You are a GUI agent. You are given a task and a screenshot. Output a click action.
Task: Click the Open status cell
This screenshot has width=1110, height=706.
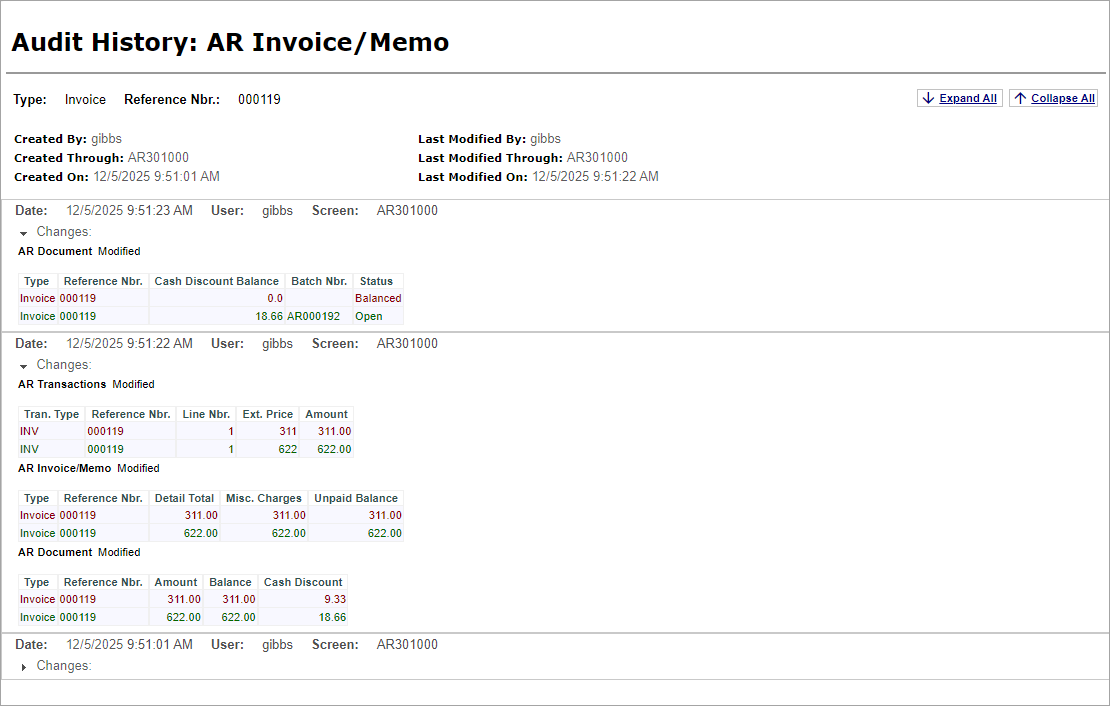coord(369,317)
